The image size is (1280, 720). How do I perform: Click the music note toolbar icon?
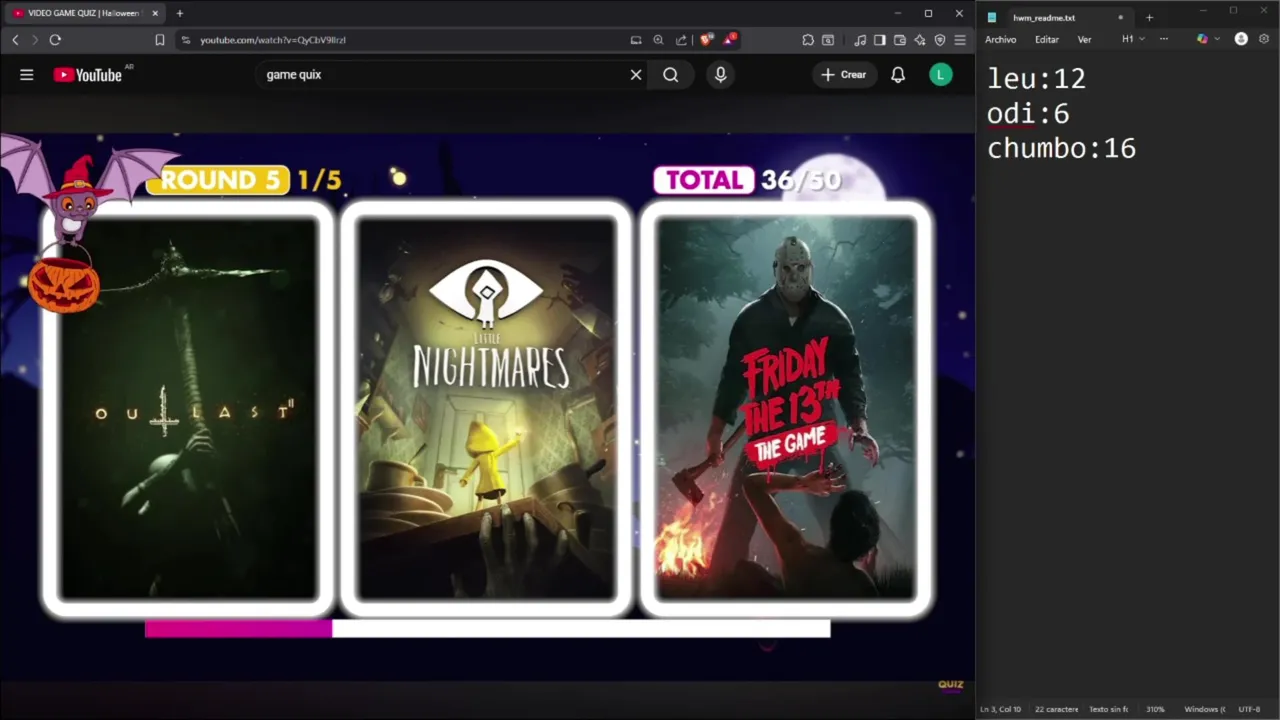click(x=860, y=40)
